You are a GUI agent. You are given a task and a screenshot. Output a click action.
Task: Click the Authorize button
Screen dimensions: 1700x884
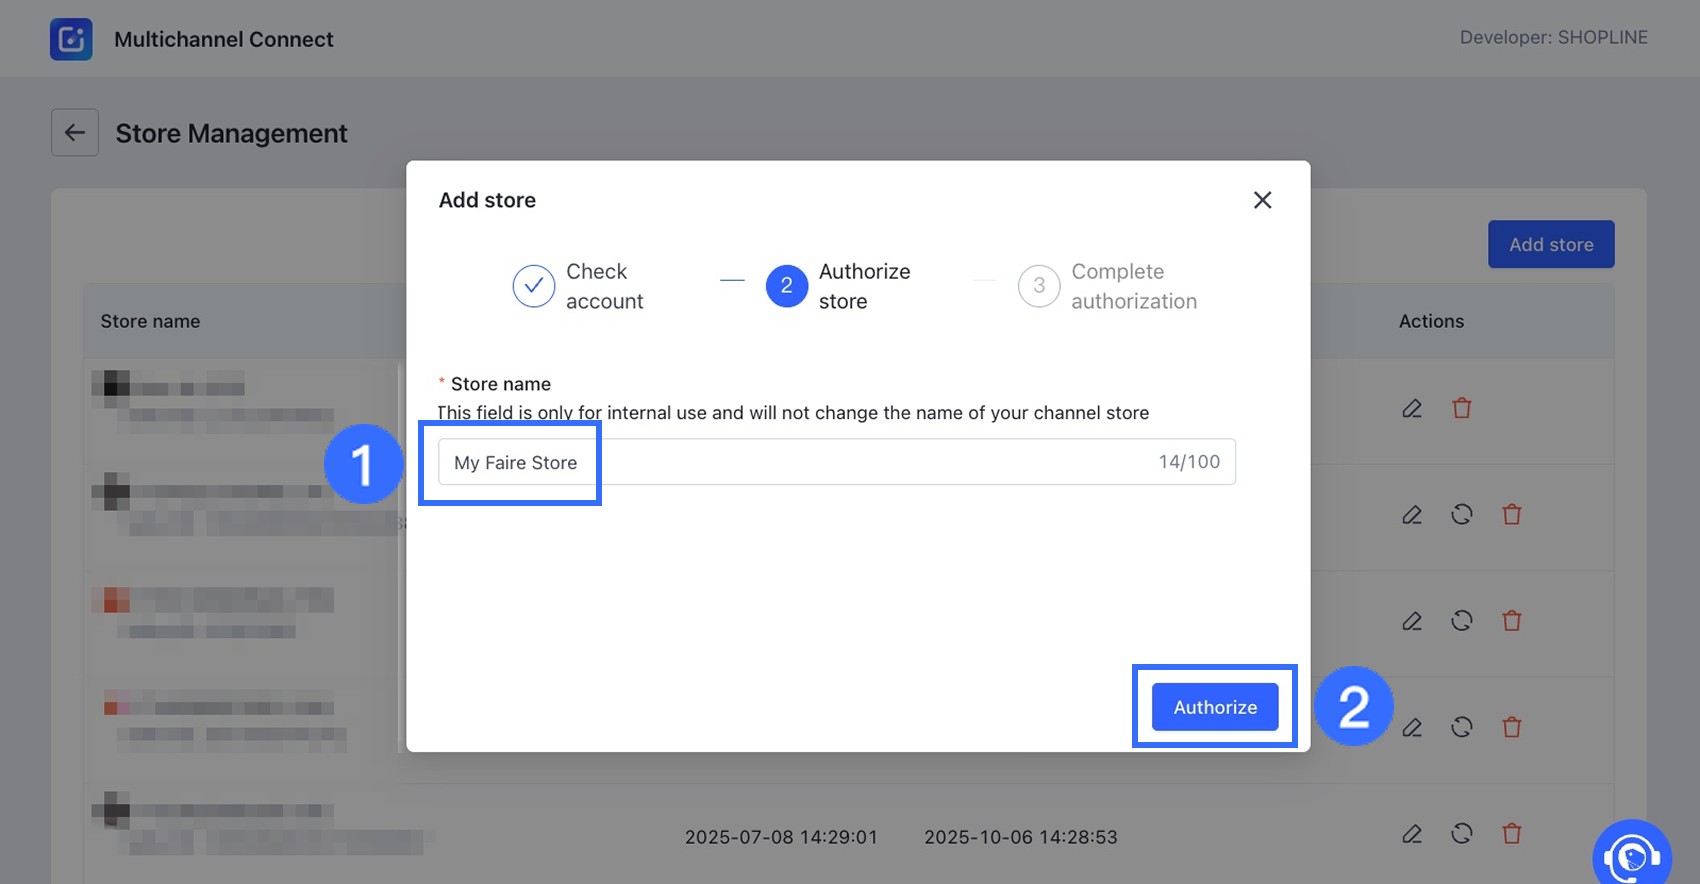[x=1214, y=707]
